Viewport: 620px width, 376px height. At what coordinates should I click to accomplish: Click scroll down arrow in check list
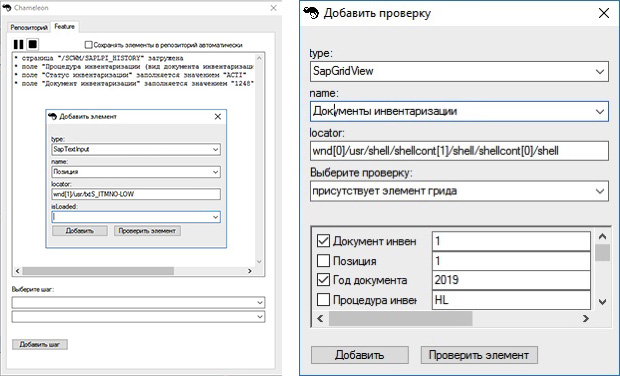tap(602, 302)
